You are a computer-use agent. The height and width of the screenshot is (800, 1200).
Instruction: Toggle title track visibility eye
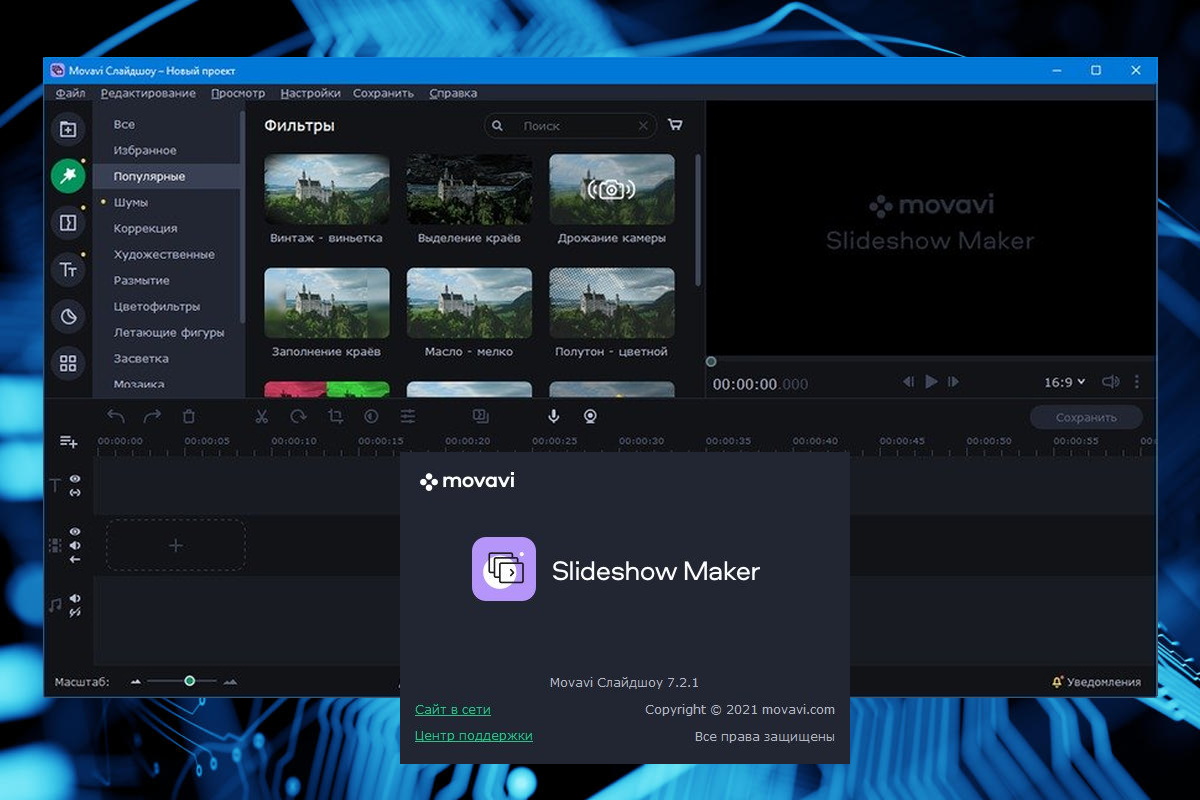pos(75,480)
